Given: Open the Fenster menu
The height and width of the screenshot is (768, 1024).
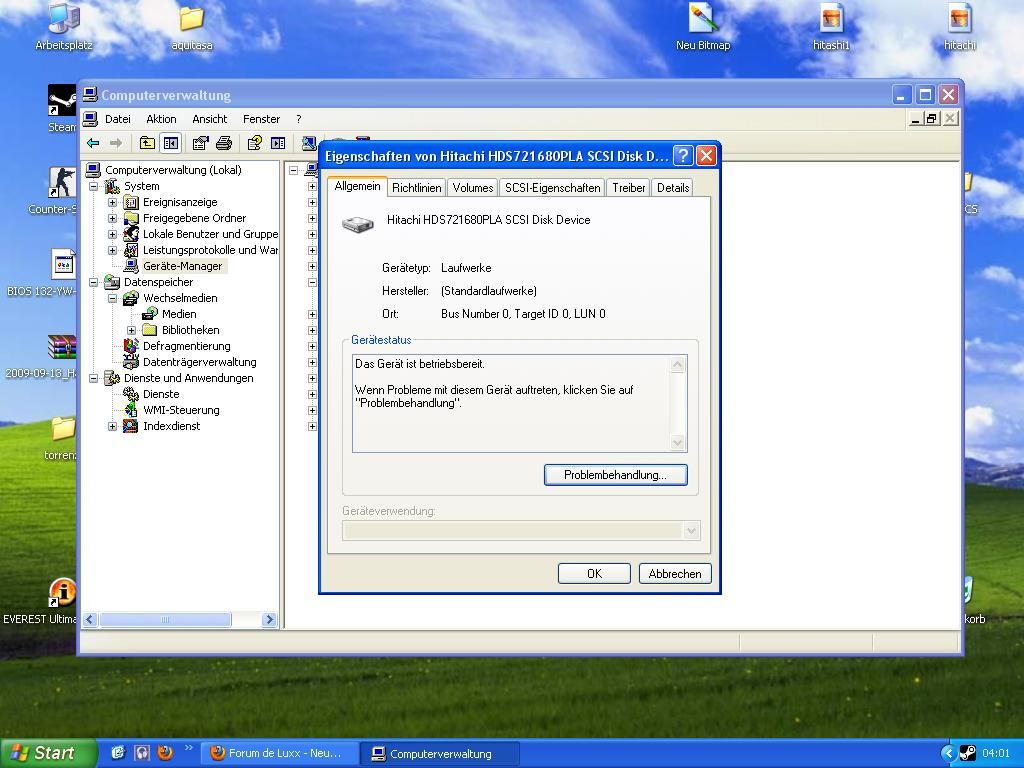Looking at the screenshot, I should 261,119.
